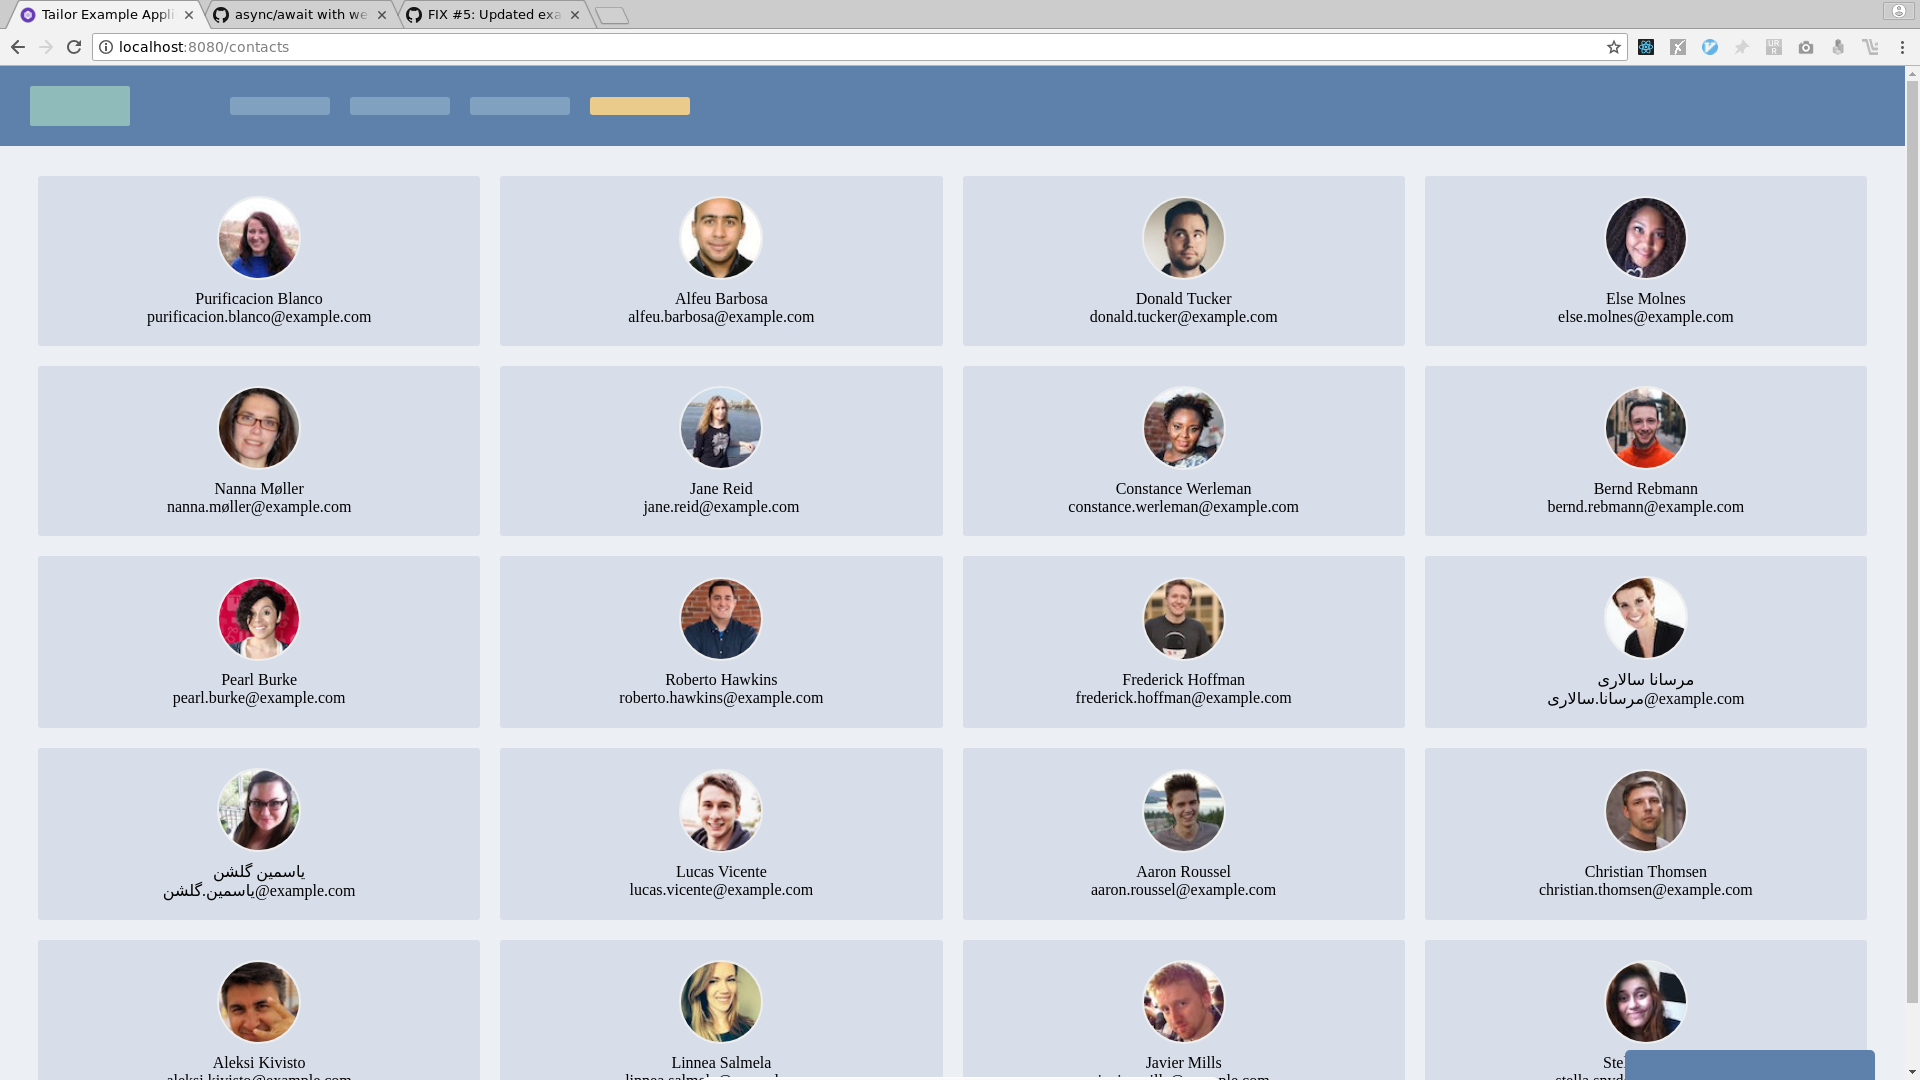Switch to the async/await GitHub tab

(x=300, y=15)
